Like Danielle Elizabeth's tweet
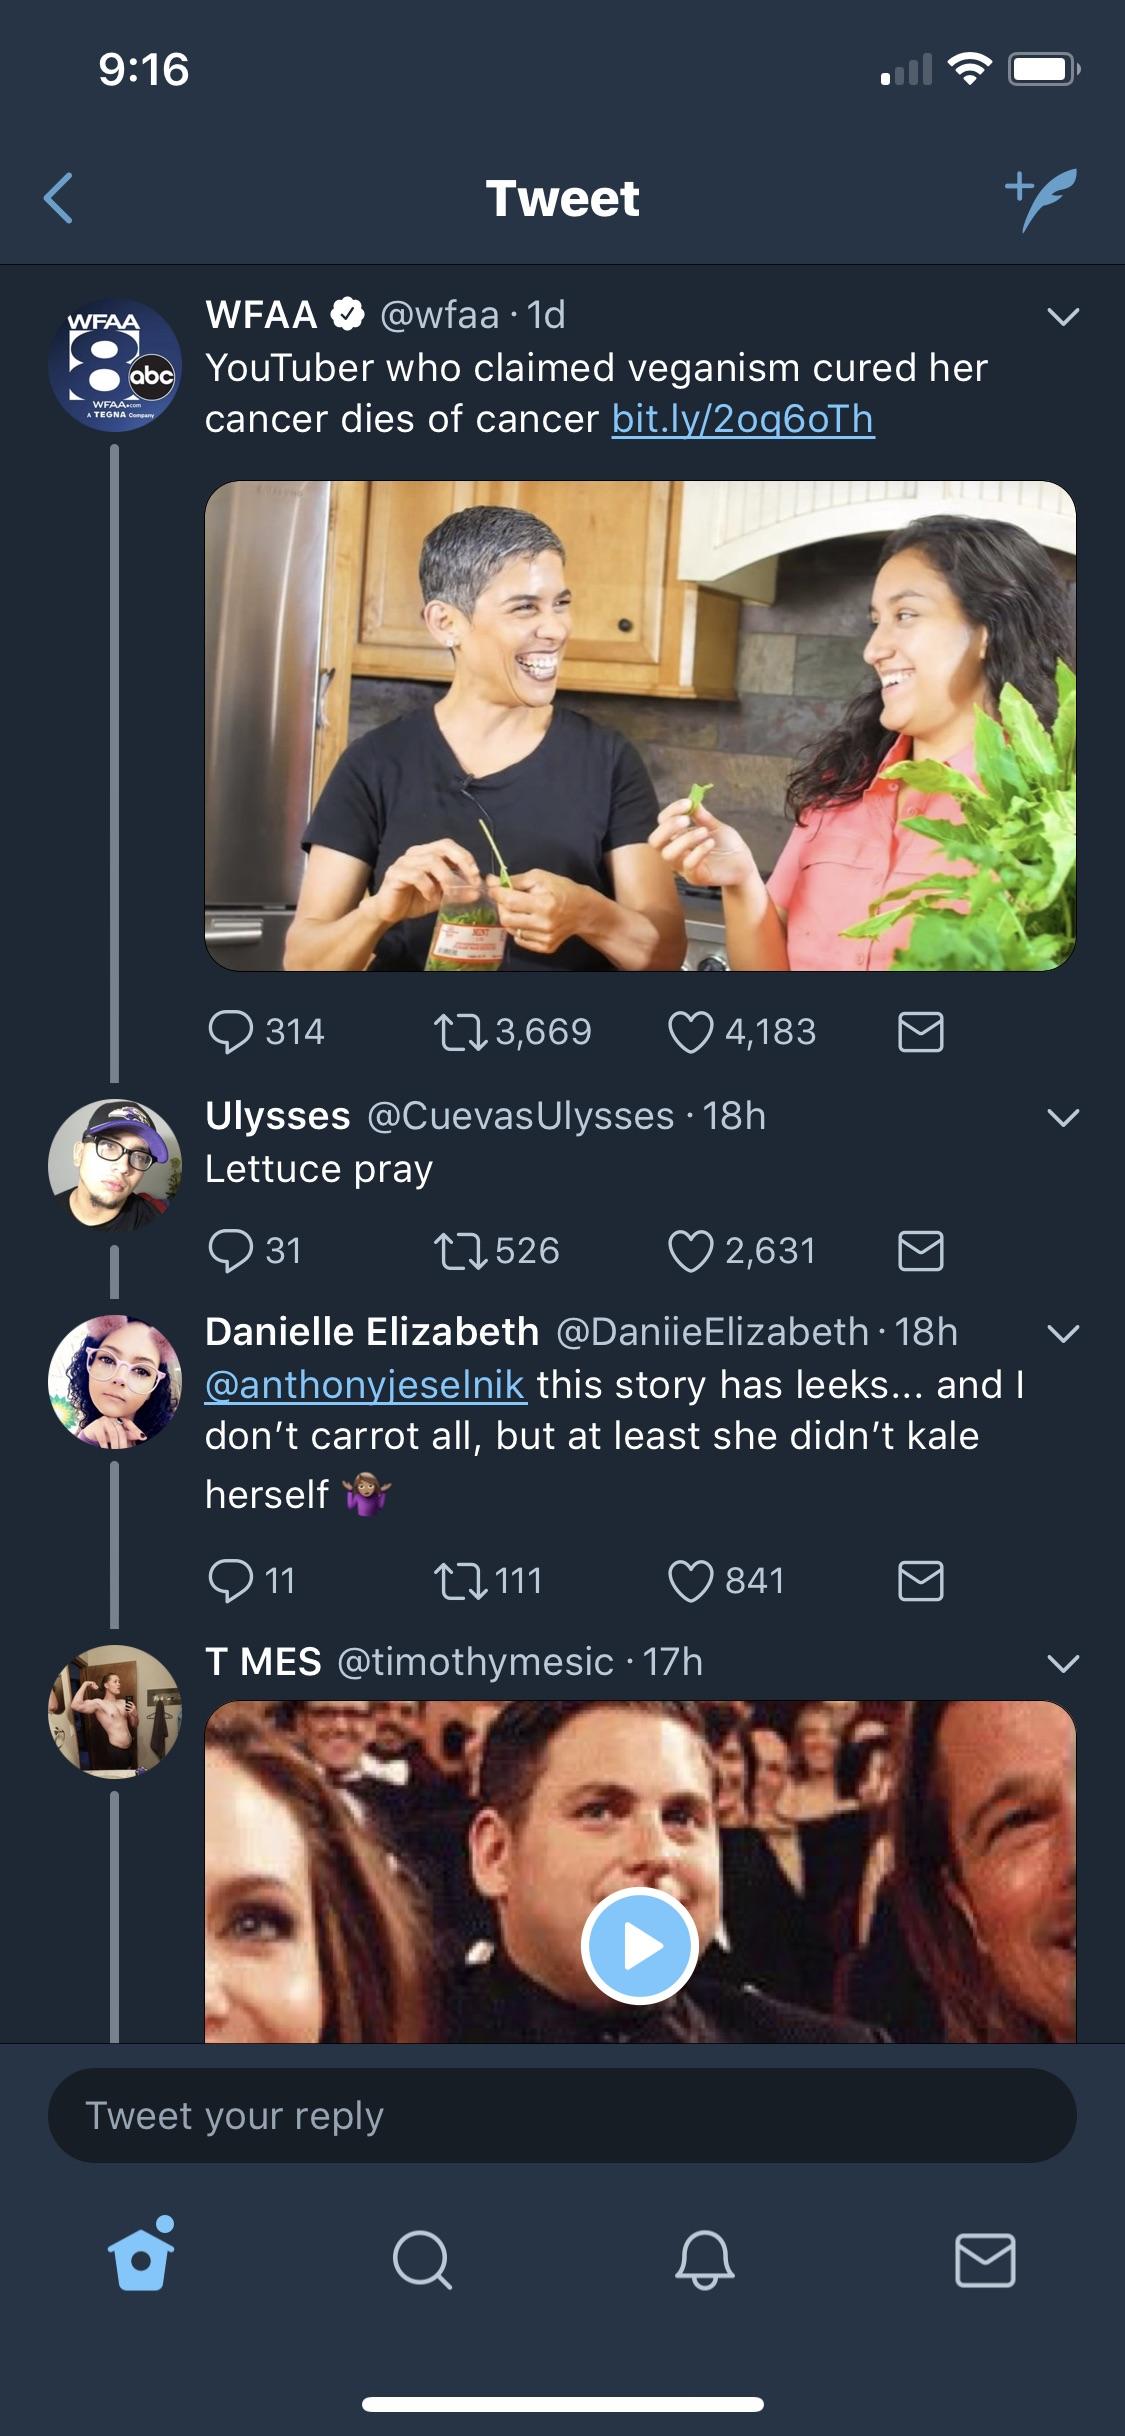This screenshot has width=1125, height=2436. (690, 1581)
